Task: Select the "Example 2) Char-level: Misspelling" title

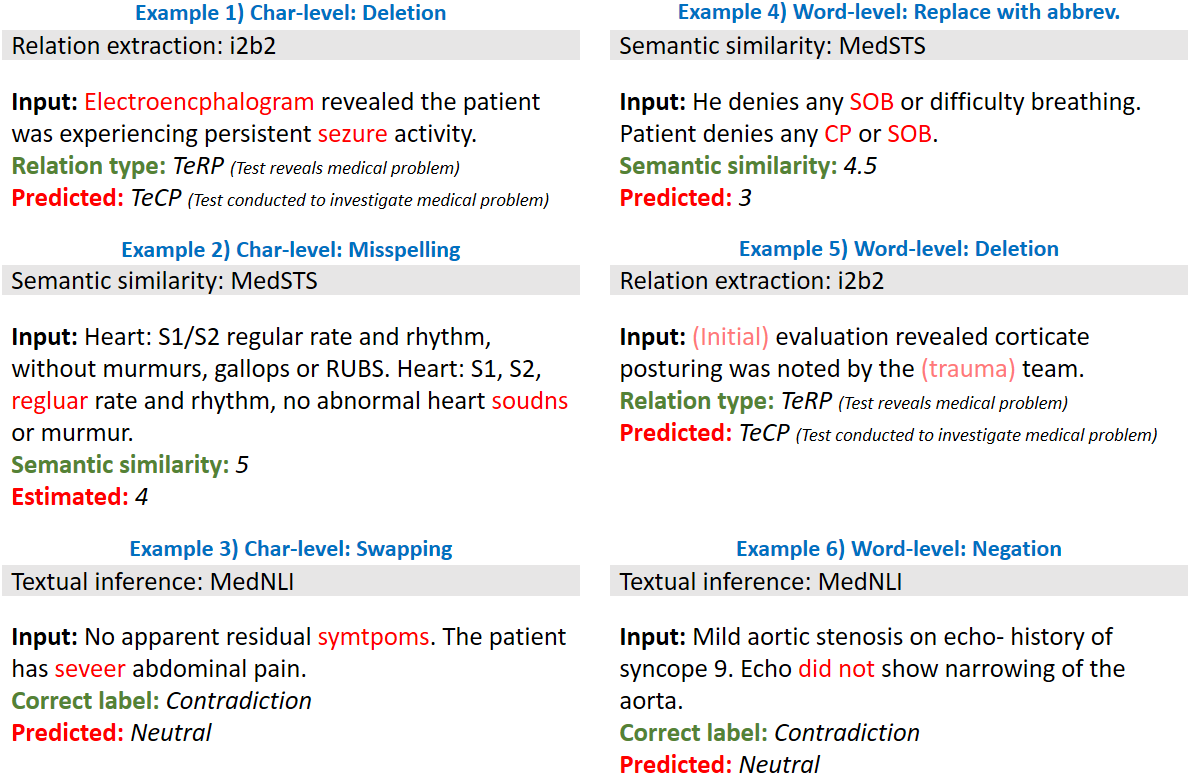Action: (x=290, y=249)
